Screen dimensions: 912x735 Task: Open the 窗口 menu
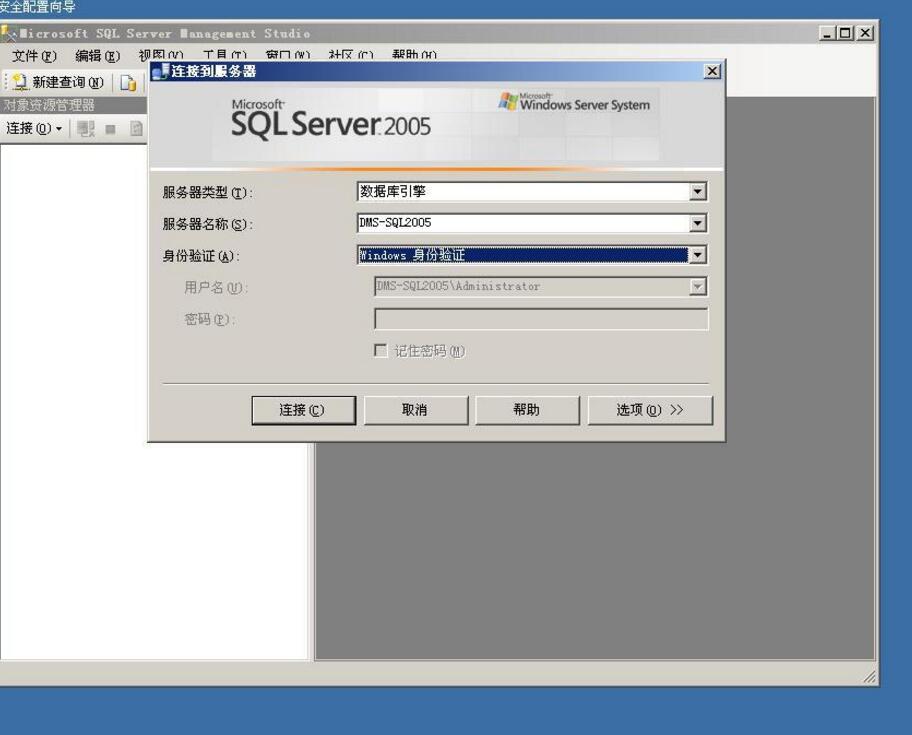point(287,56)
